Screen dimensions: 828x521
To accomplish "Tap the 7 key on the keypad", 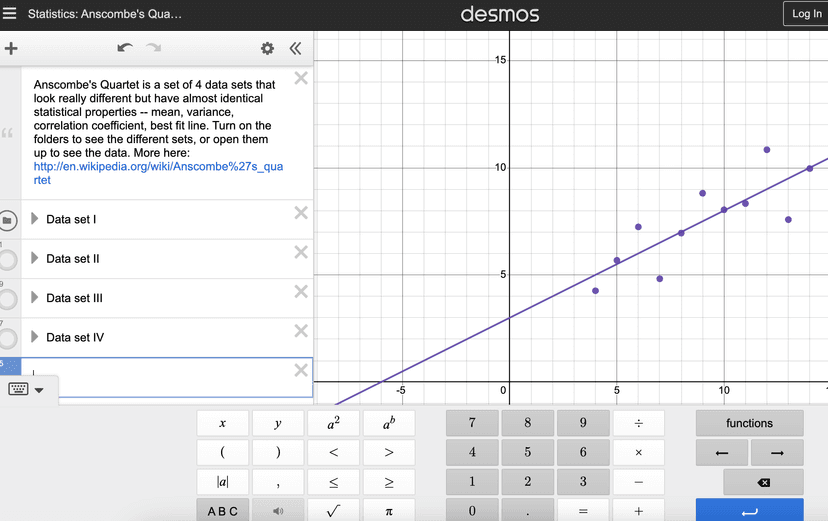I will [472, 423].
